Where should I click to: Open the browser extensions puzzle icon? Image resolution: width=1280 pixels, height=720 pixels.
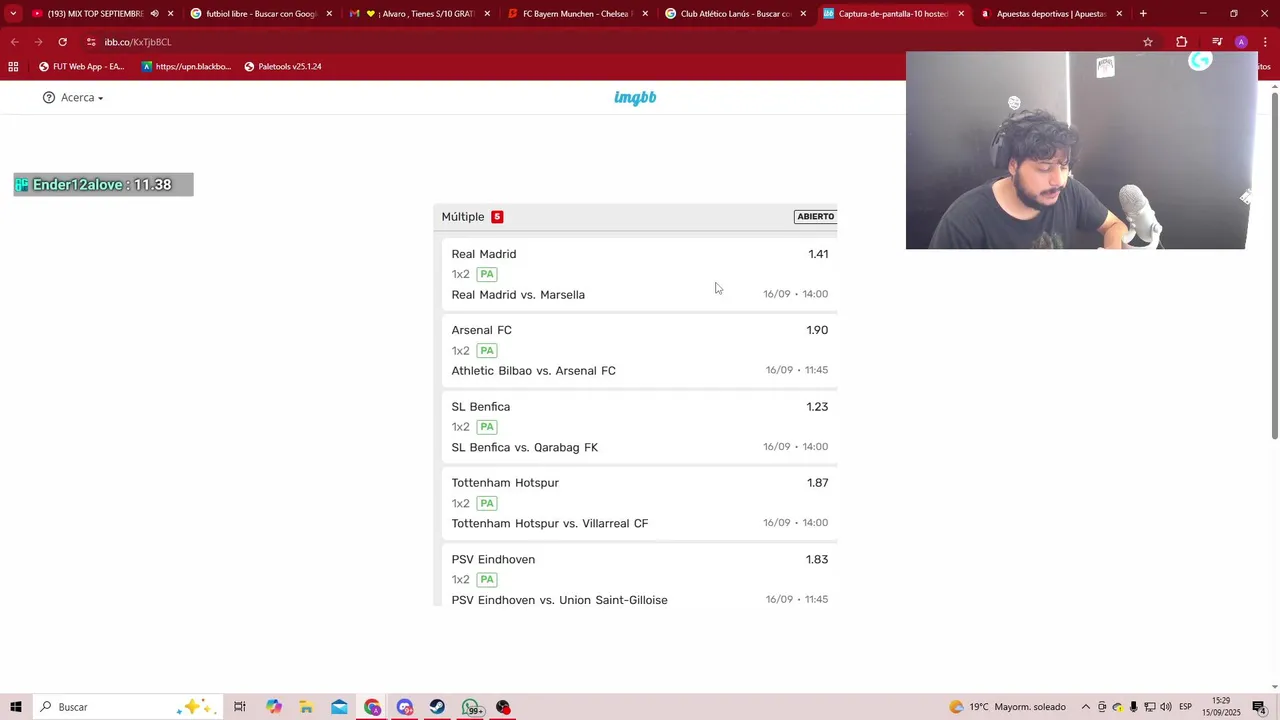(1182, 42)
